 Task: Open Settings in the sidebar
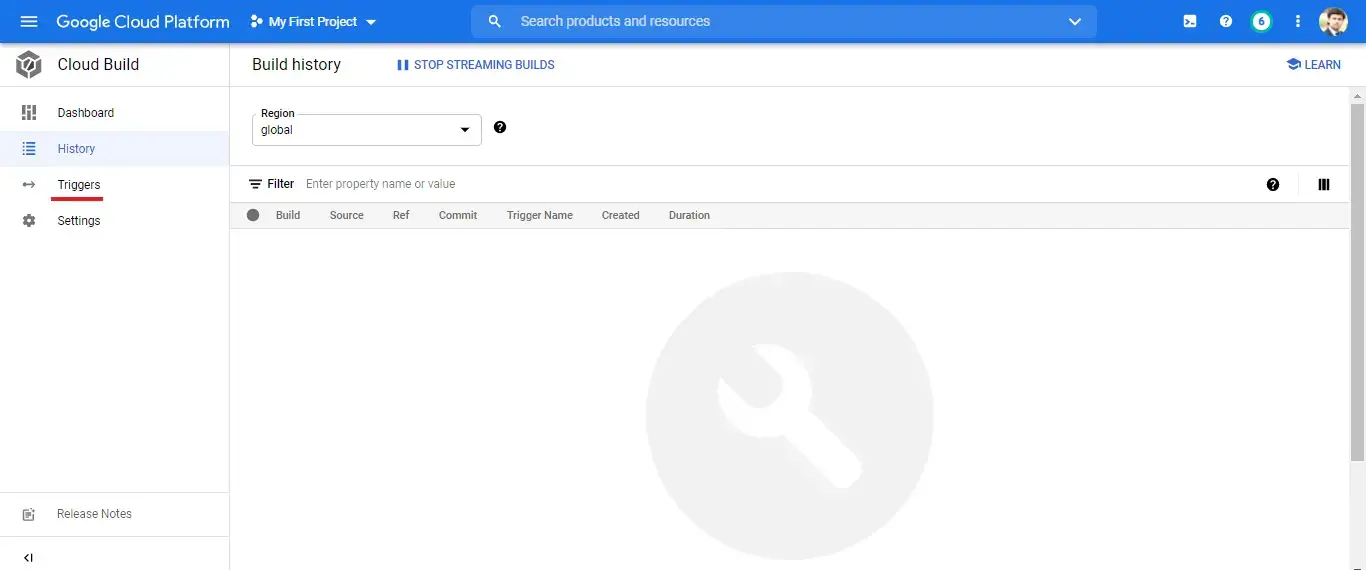115,221
